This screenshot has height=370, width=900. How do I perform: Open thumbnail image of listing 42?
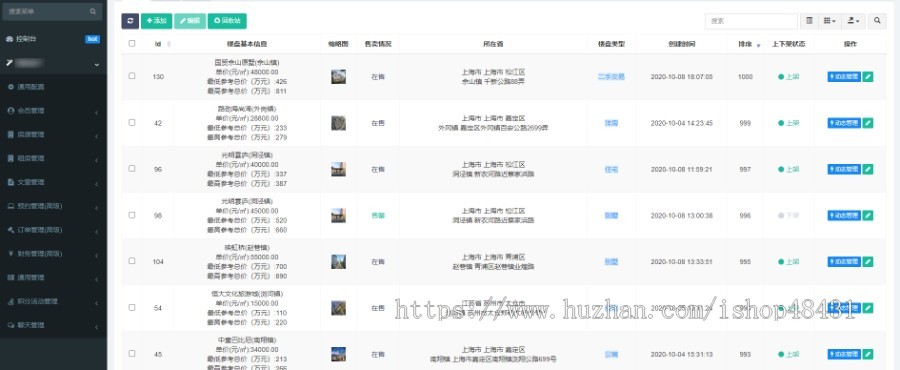[x=338, y=123]
